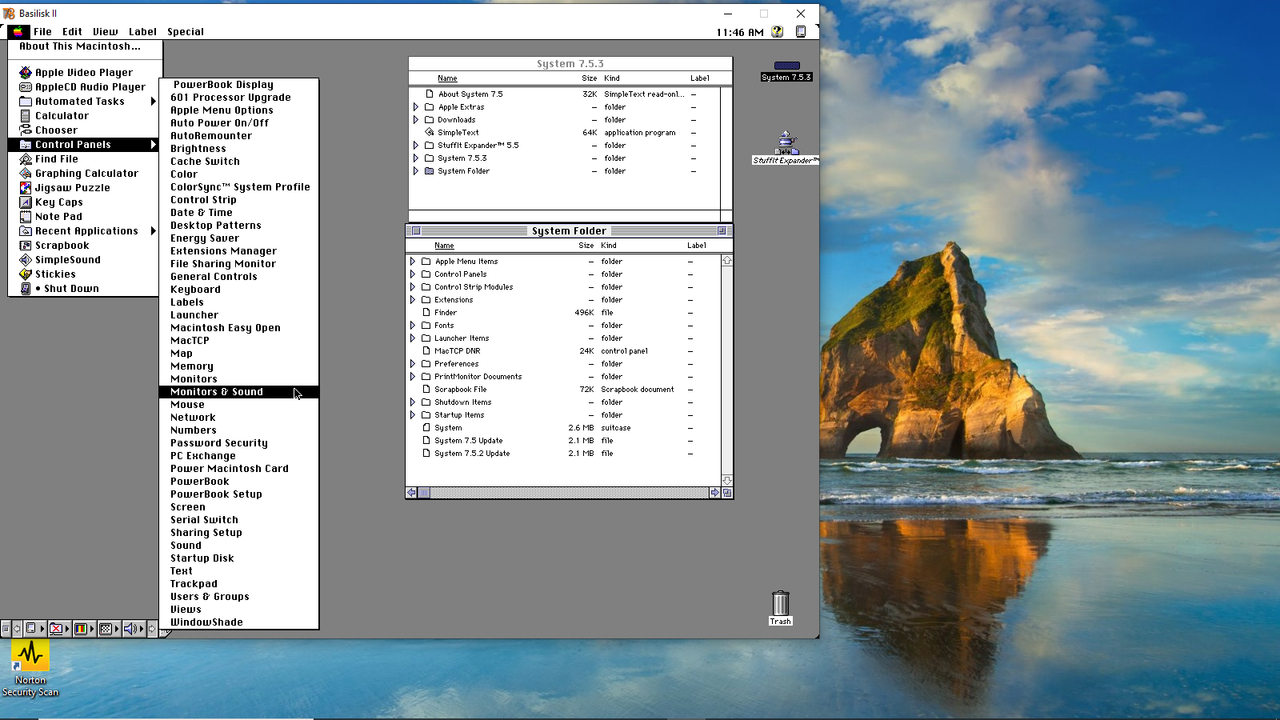Start the Jigsaw Puzzle
This screenshot has width=1280, height=720.
tap(84, 187)
